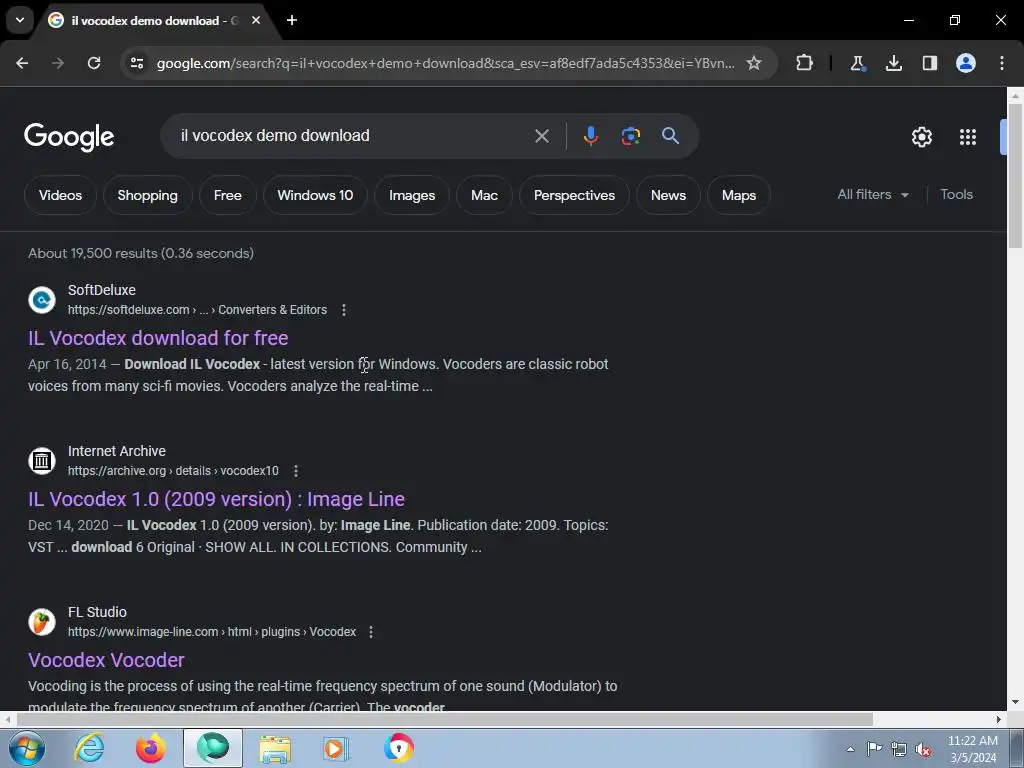1024x768 pixels.
Task: Open File Explorer from the taskbar
Action: 275,748
